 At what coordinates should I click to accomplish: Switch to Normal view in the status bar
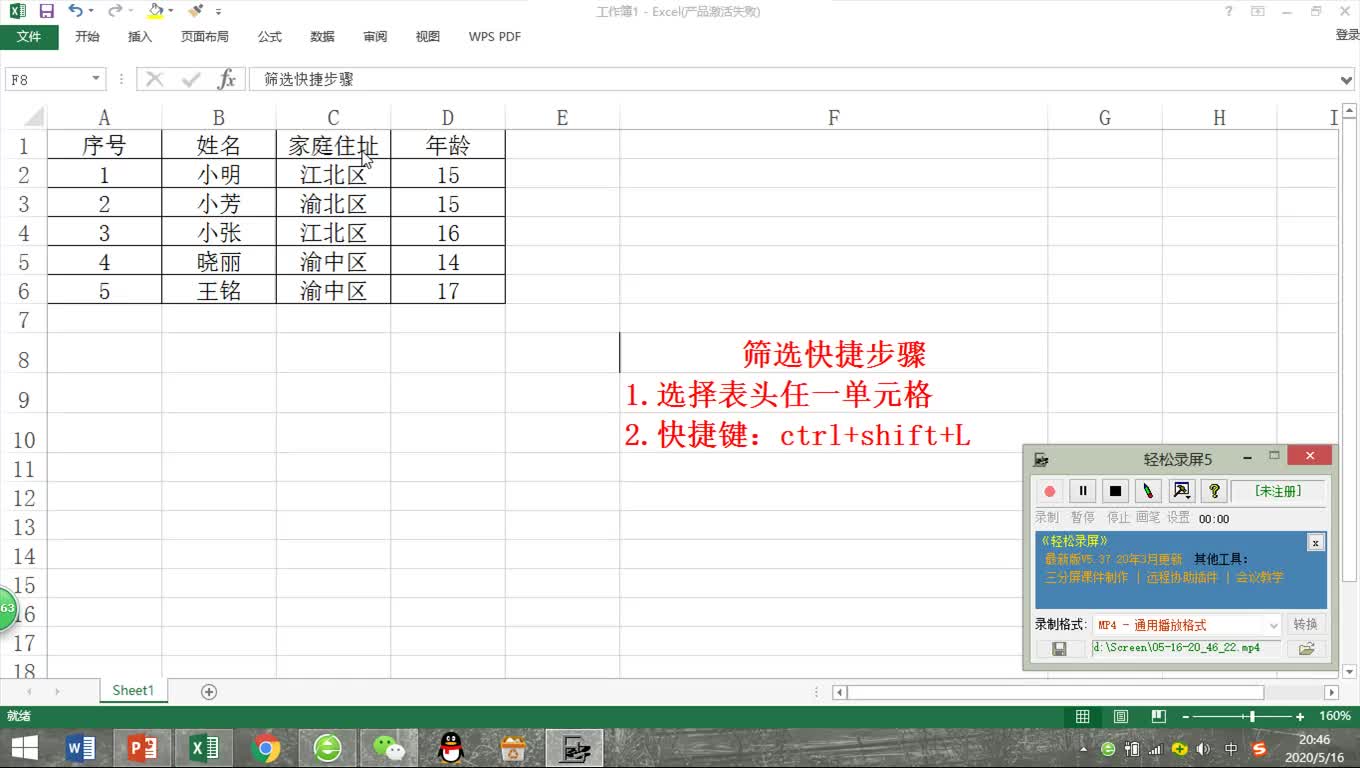1082,716
